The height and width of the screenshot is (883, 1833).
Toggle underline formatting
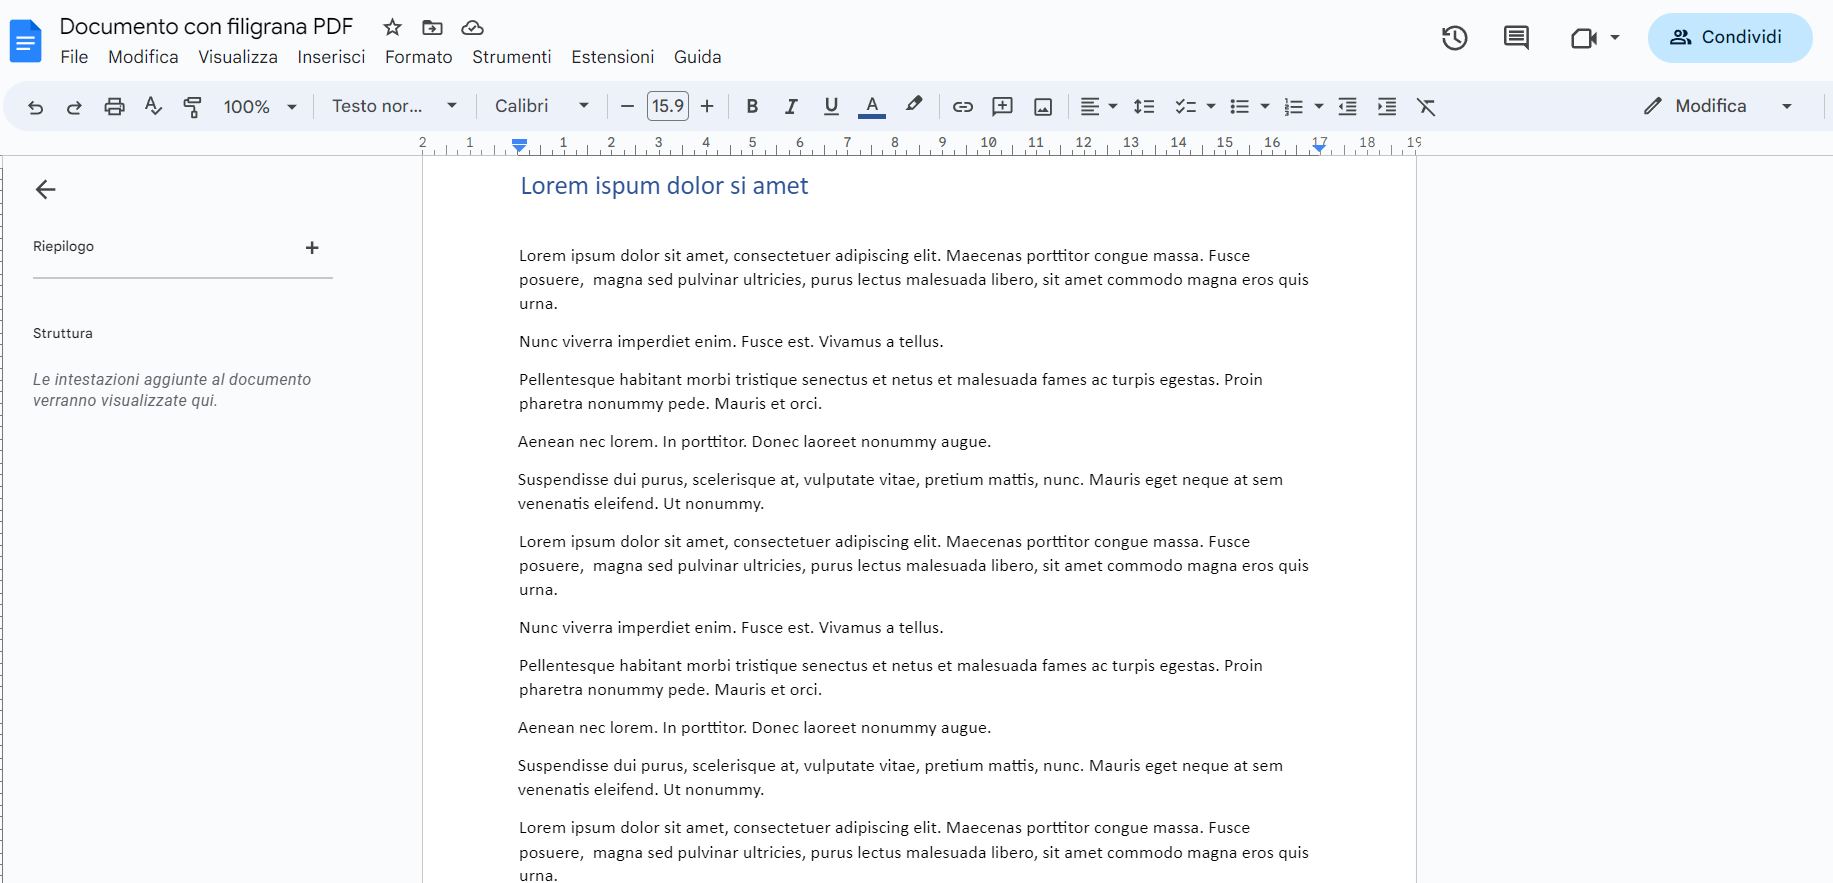coord(831,107)
